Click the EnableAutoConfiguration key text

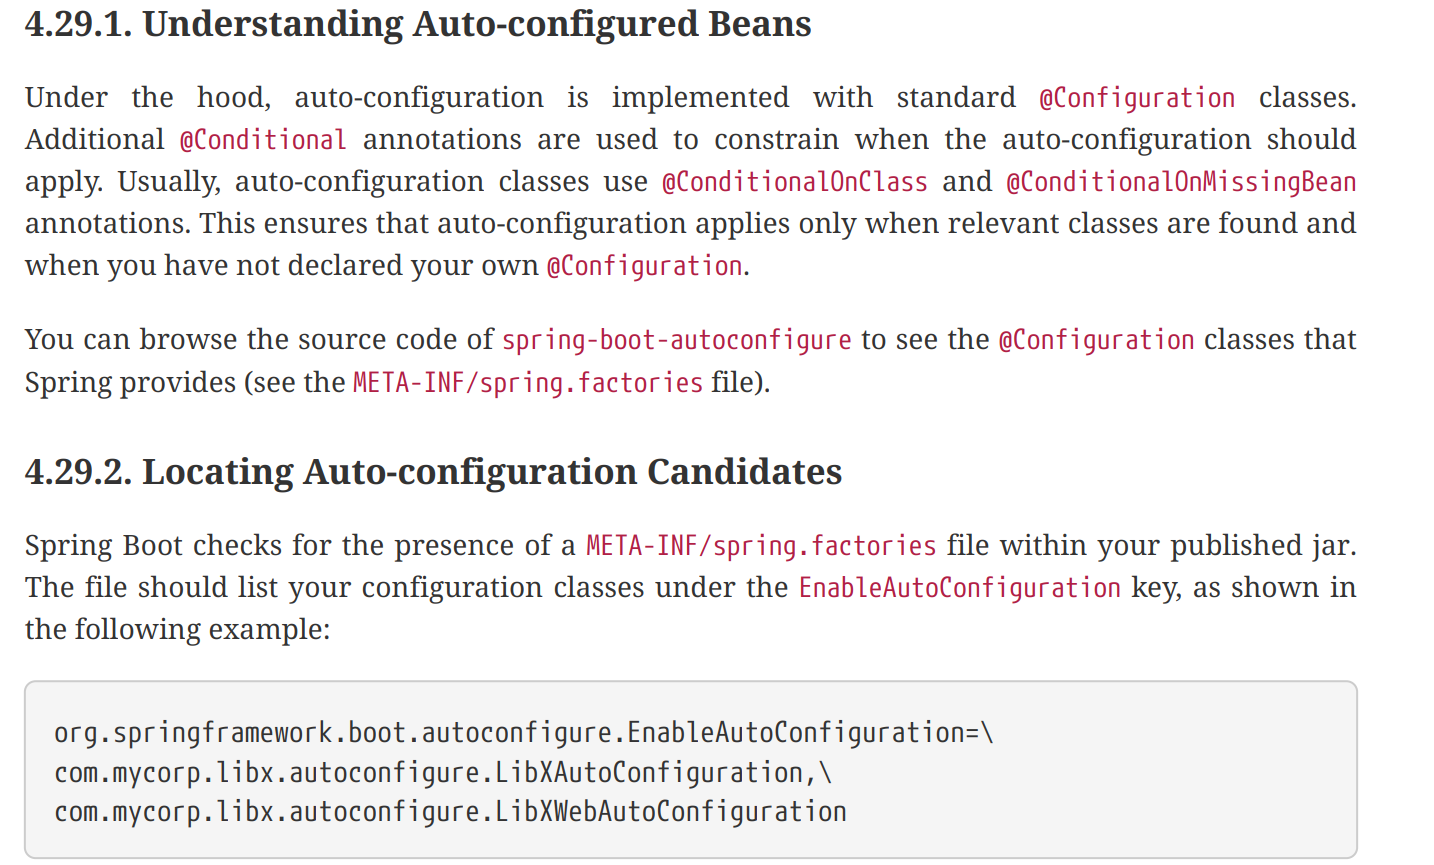pyautogui.click(x=960, y=588)
